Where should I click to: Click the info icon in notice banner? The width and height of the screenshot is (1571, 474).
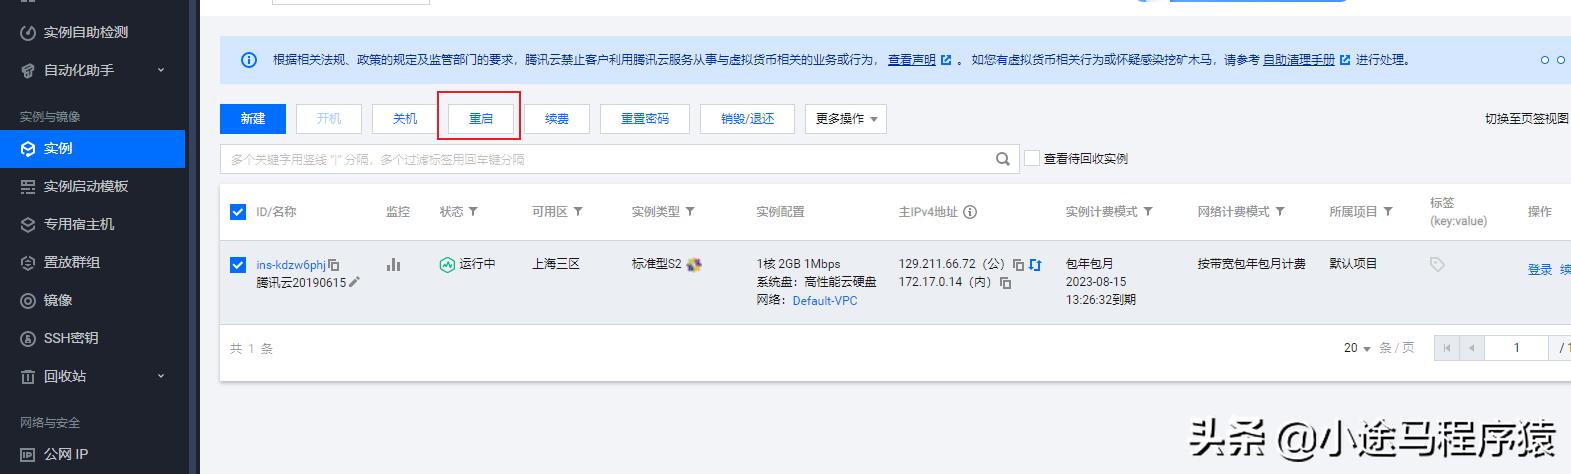pyautogui.click(x=249, y=60)
